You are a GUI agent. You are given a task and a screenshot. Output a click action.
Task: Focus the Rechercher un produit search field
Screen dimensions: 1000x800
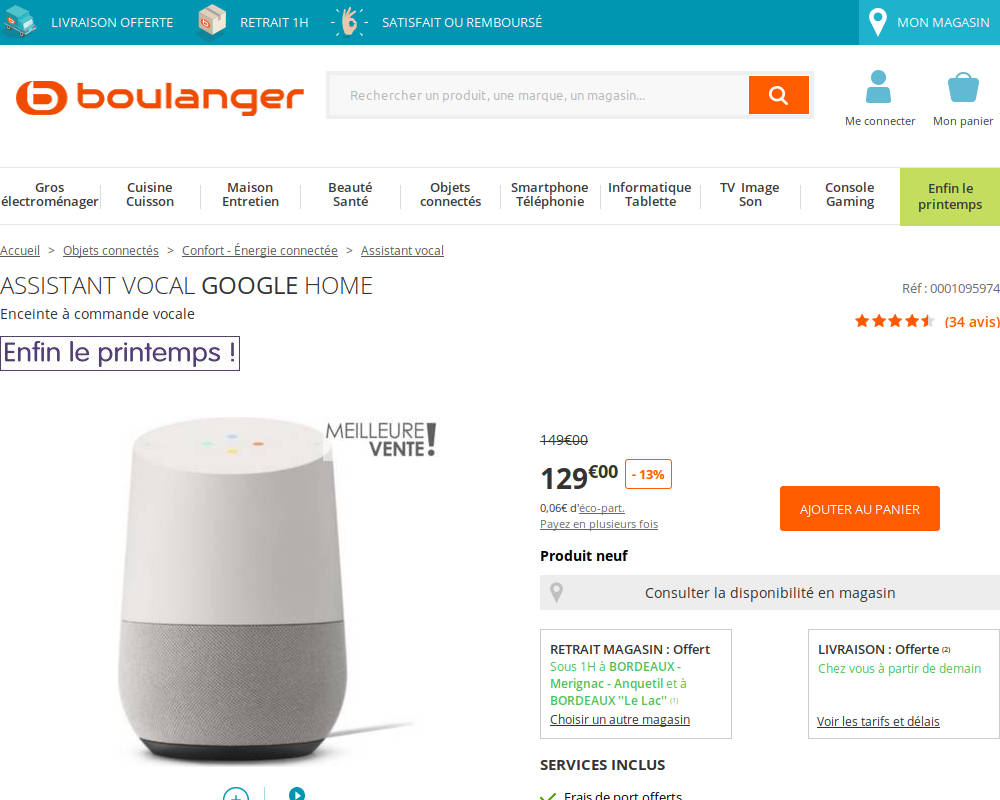coord(538,95)
